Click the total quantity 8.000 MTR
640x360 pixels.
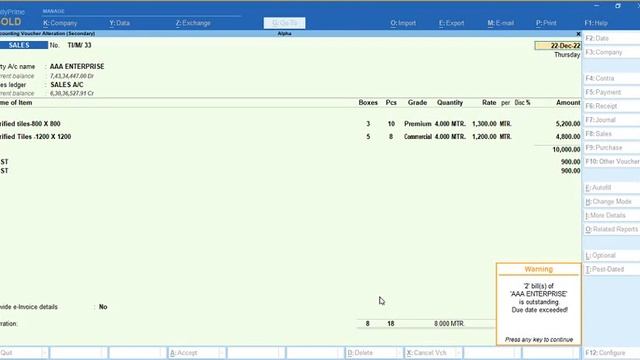(449, 324)
